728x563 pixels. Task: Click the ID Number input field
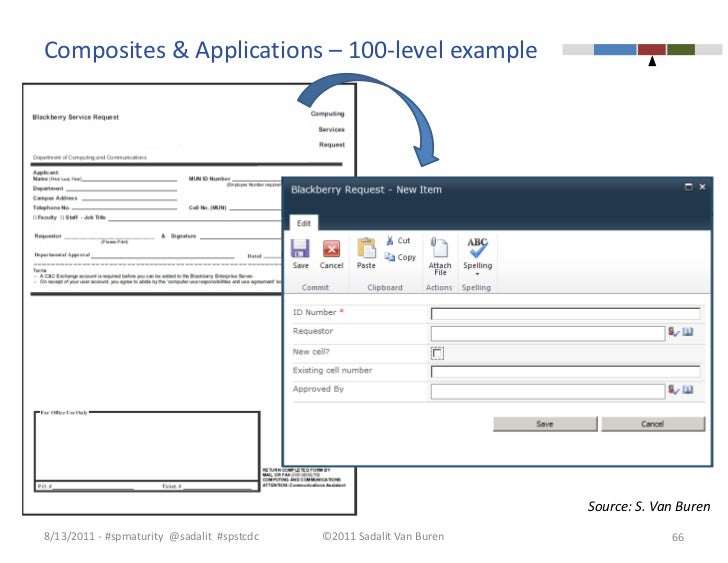coord(566,314)
